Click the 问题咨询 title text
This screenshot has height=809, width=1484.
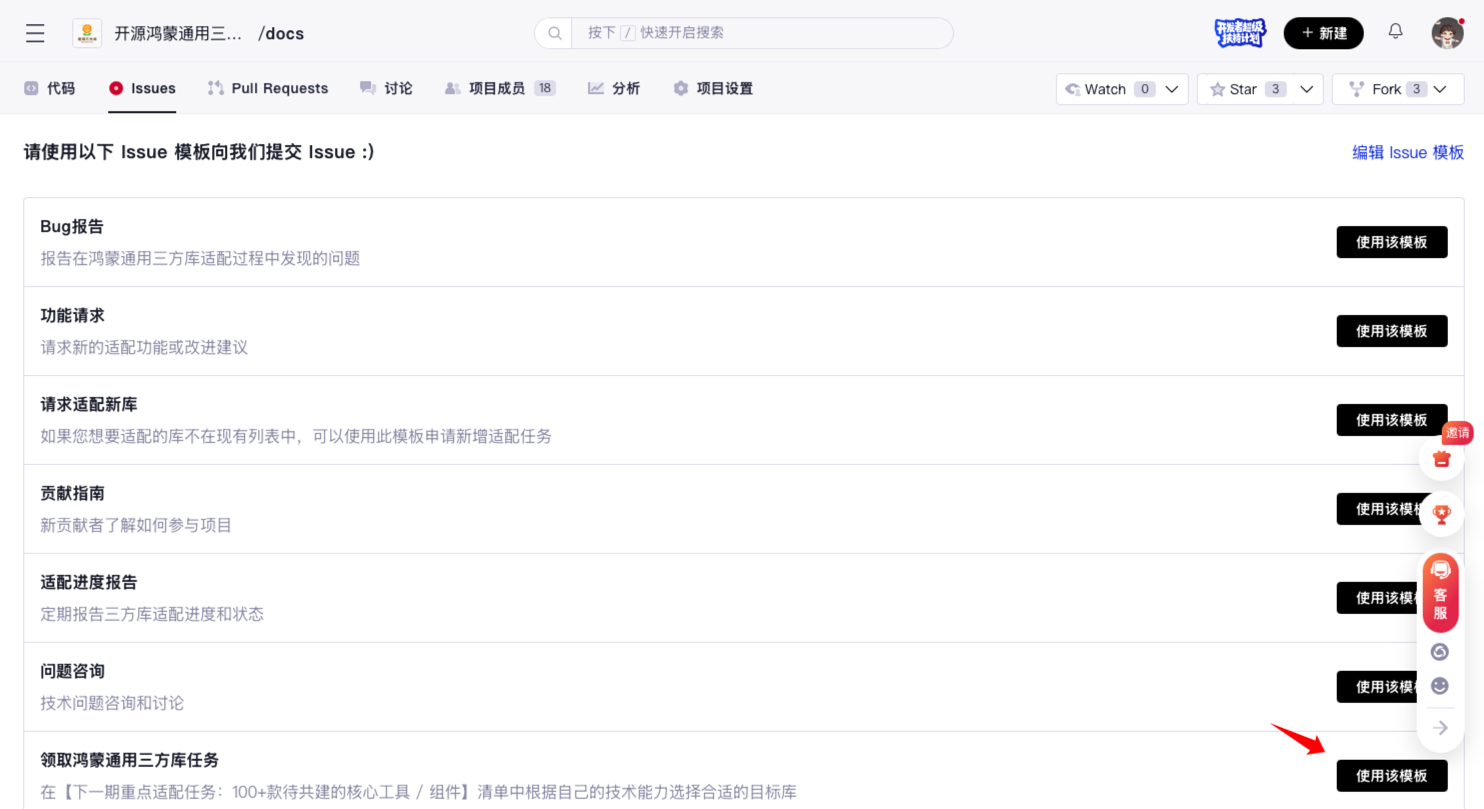click(x=72, y=671)
